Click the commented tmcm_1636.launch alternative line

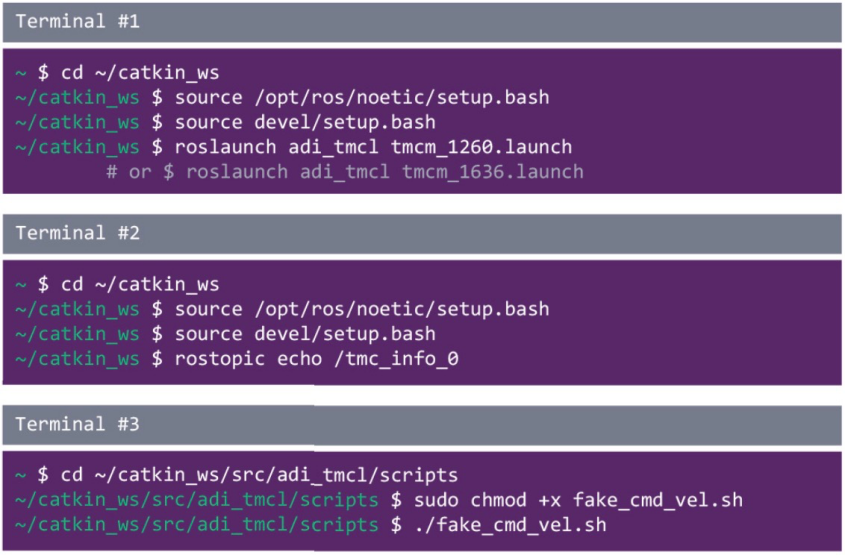pyautogui.click(x=345, y=172)
